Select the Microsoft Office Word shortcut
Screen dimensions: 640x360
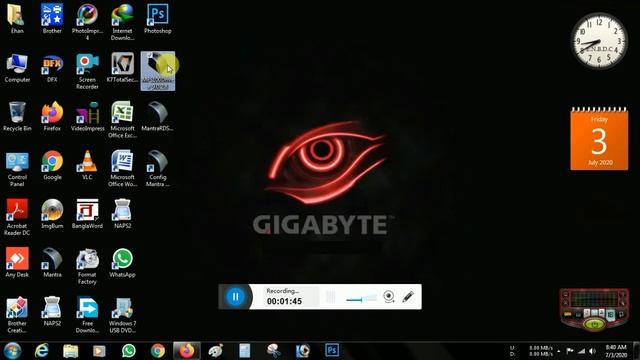tap(122, 169)
